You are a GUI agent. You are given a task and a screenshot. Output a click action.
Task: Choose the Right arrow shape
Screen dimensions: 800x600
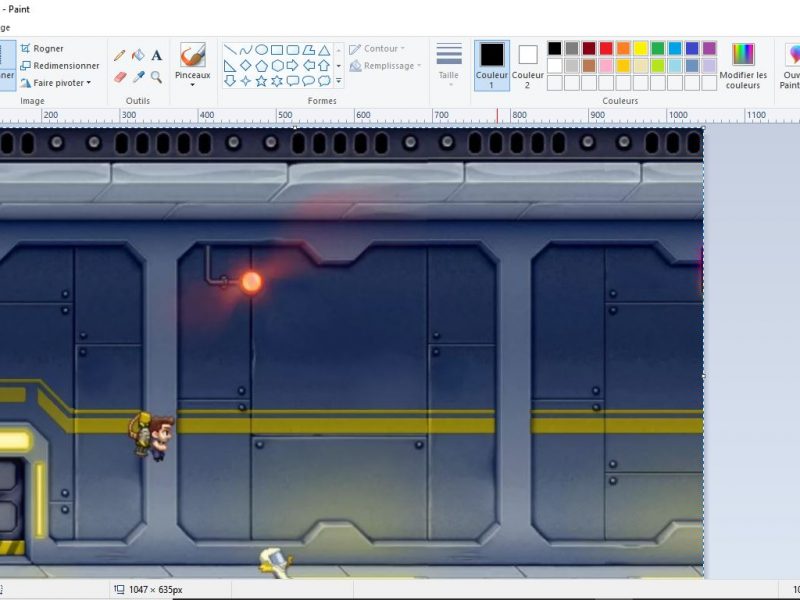[x=293, y=65]
